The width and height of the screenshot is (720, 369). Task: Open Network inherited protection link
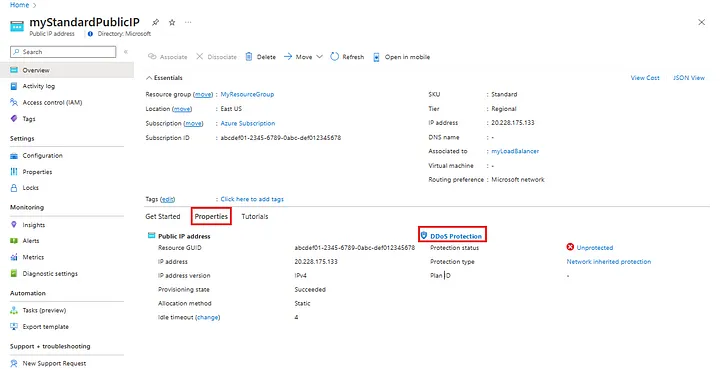click(x=608, y=261)
